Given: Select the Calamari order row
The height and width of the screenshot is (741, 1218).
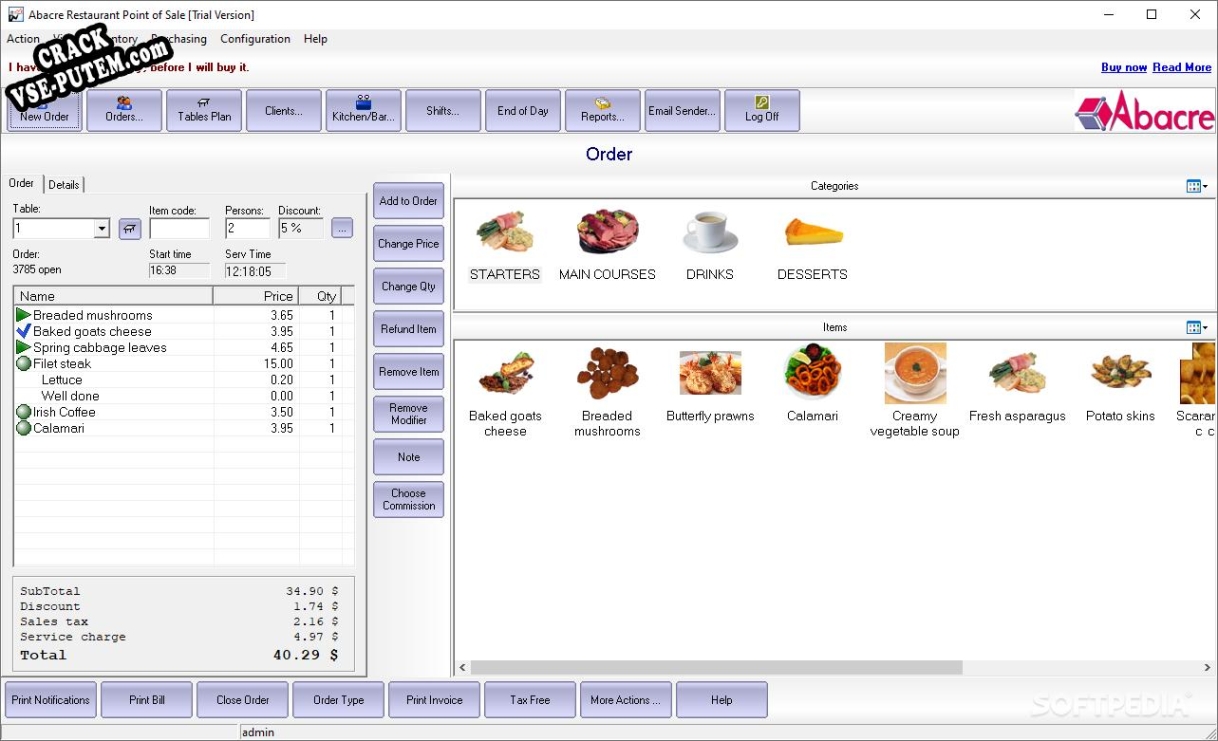Looking at the screenshot, I should pos(184,428).
